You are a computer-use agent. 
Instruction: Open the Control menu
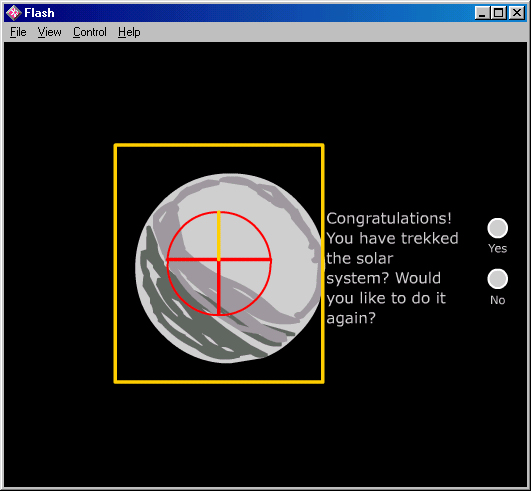click(90, 32)
